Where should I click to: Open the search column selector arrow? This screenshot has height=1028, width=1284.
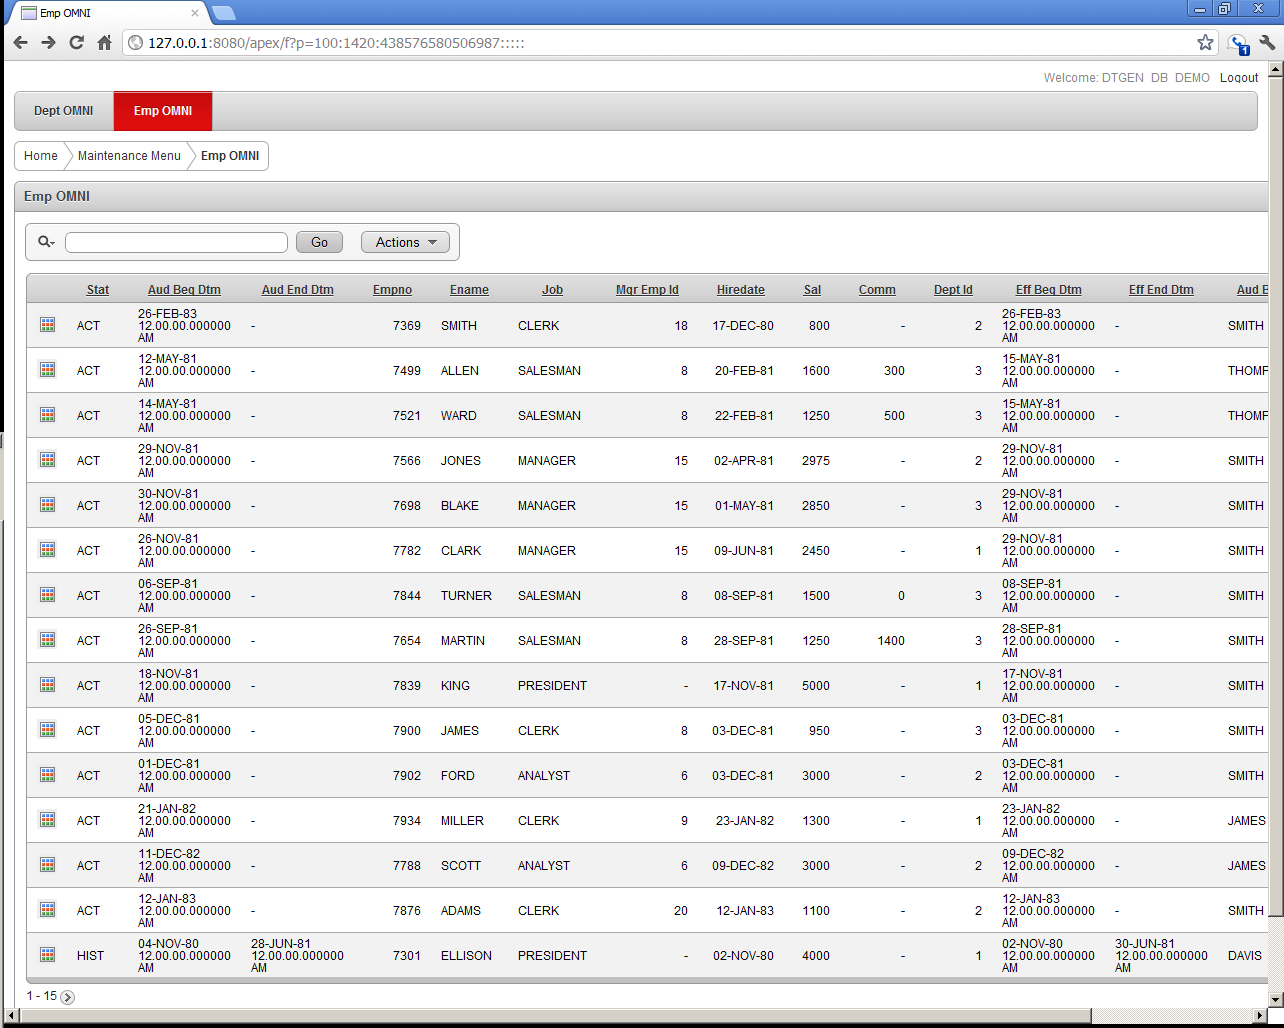53,245
